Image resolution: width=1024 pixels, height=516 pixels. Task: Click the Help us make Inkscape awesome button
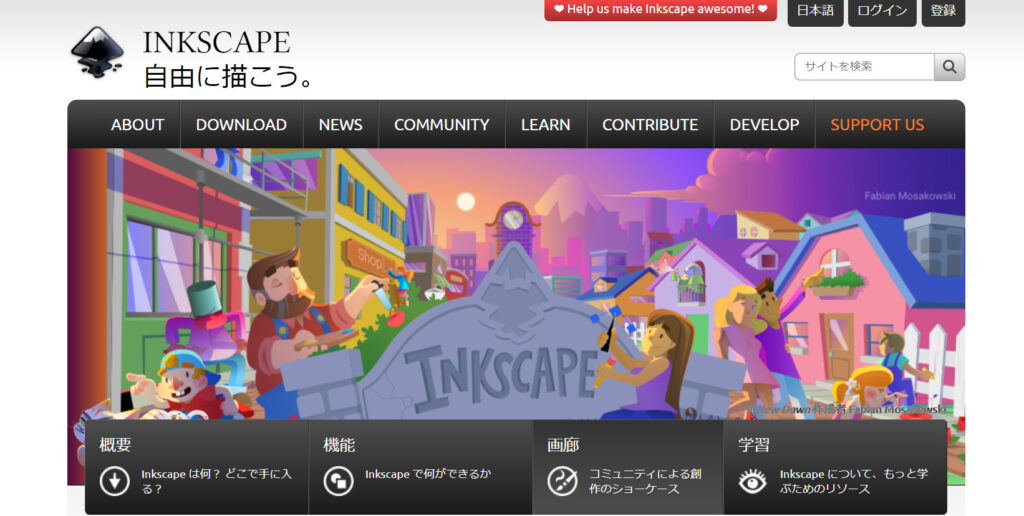[x=660, y=9]
